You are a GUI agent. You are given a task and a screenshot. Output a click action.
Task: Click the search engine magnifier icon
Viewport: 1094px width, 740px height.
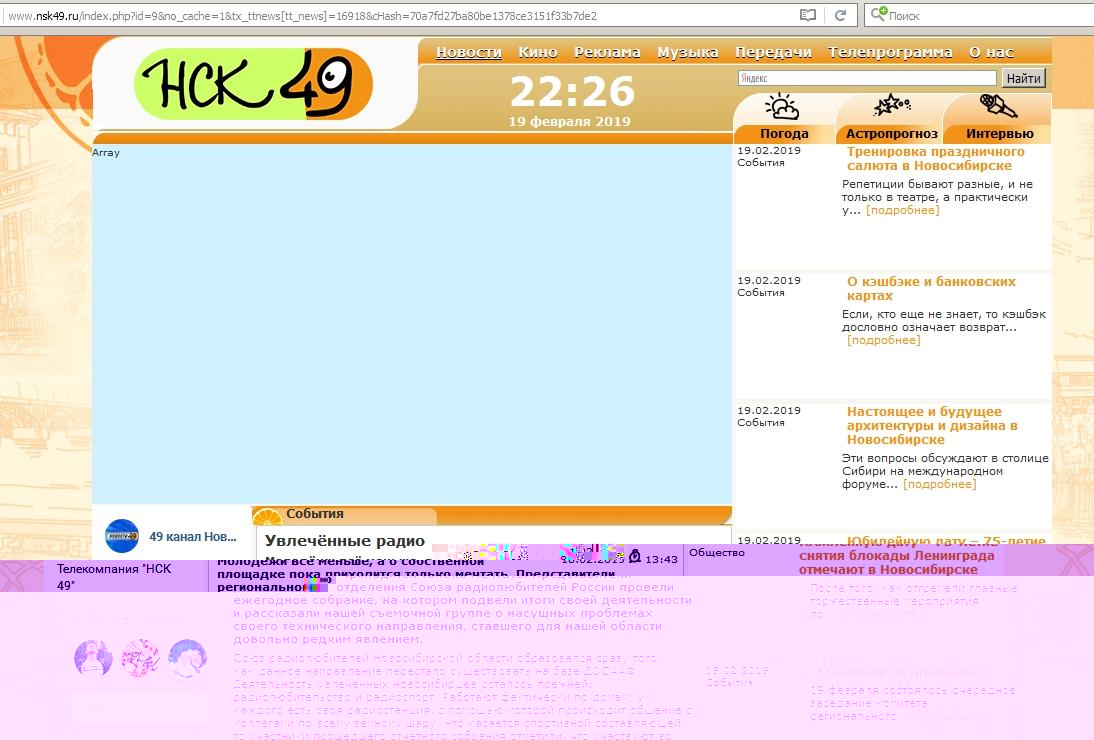click(x=877, y=15)
